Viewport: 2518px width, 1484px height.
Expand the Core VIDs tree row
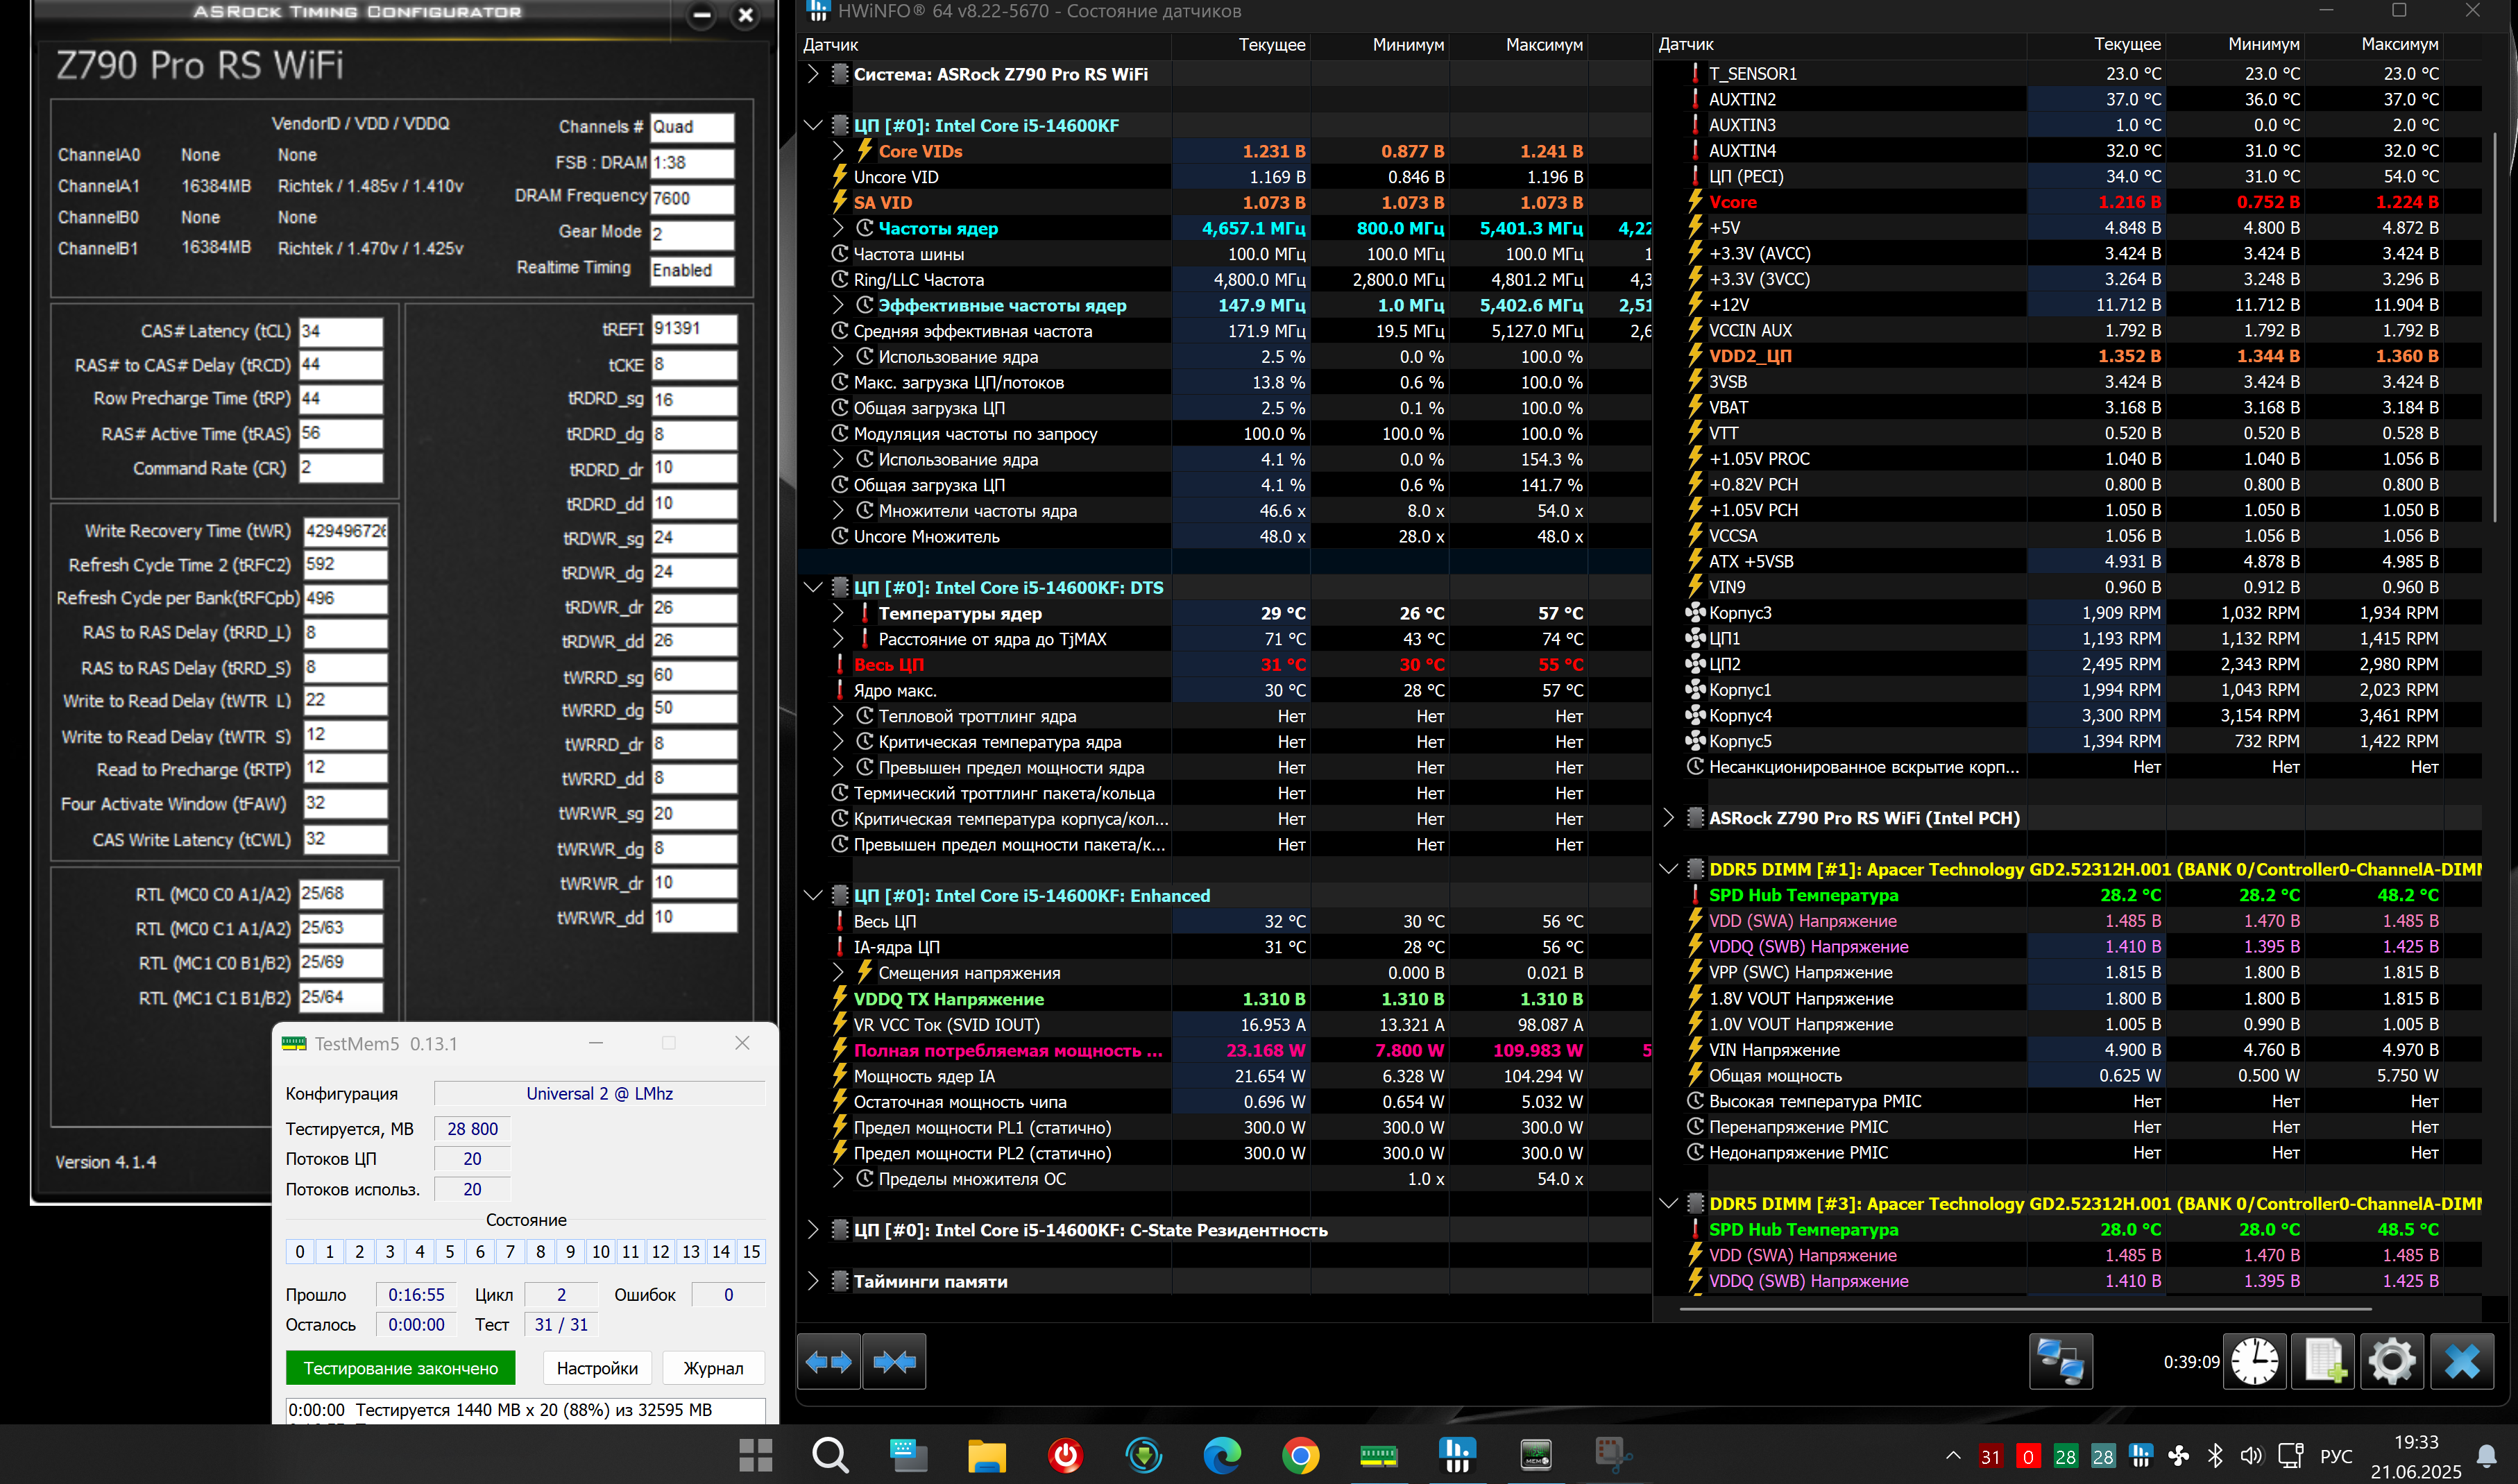coord(838,151)
